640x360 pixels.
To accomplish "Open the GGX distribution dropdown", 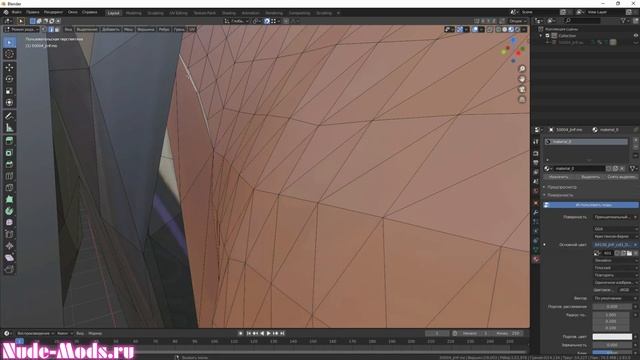I will click(615, 229).
